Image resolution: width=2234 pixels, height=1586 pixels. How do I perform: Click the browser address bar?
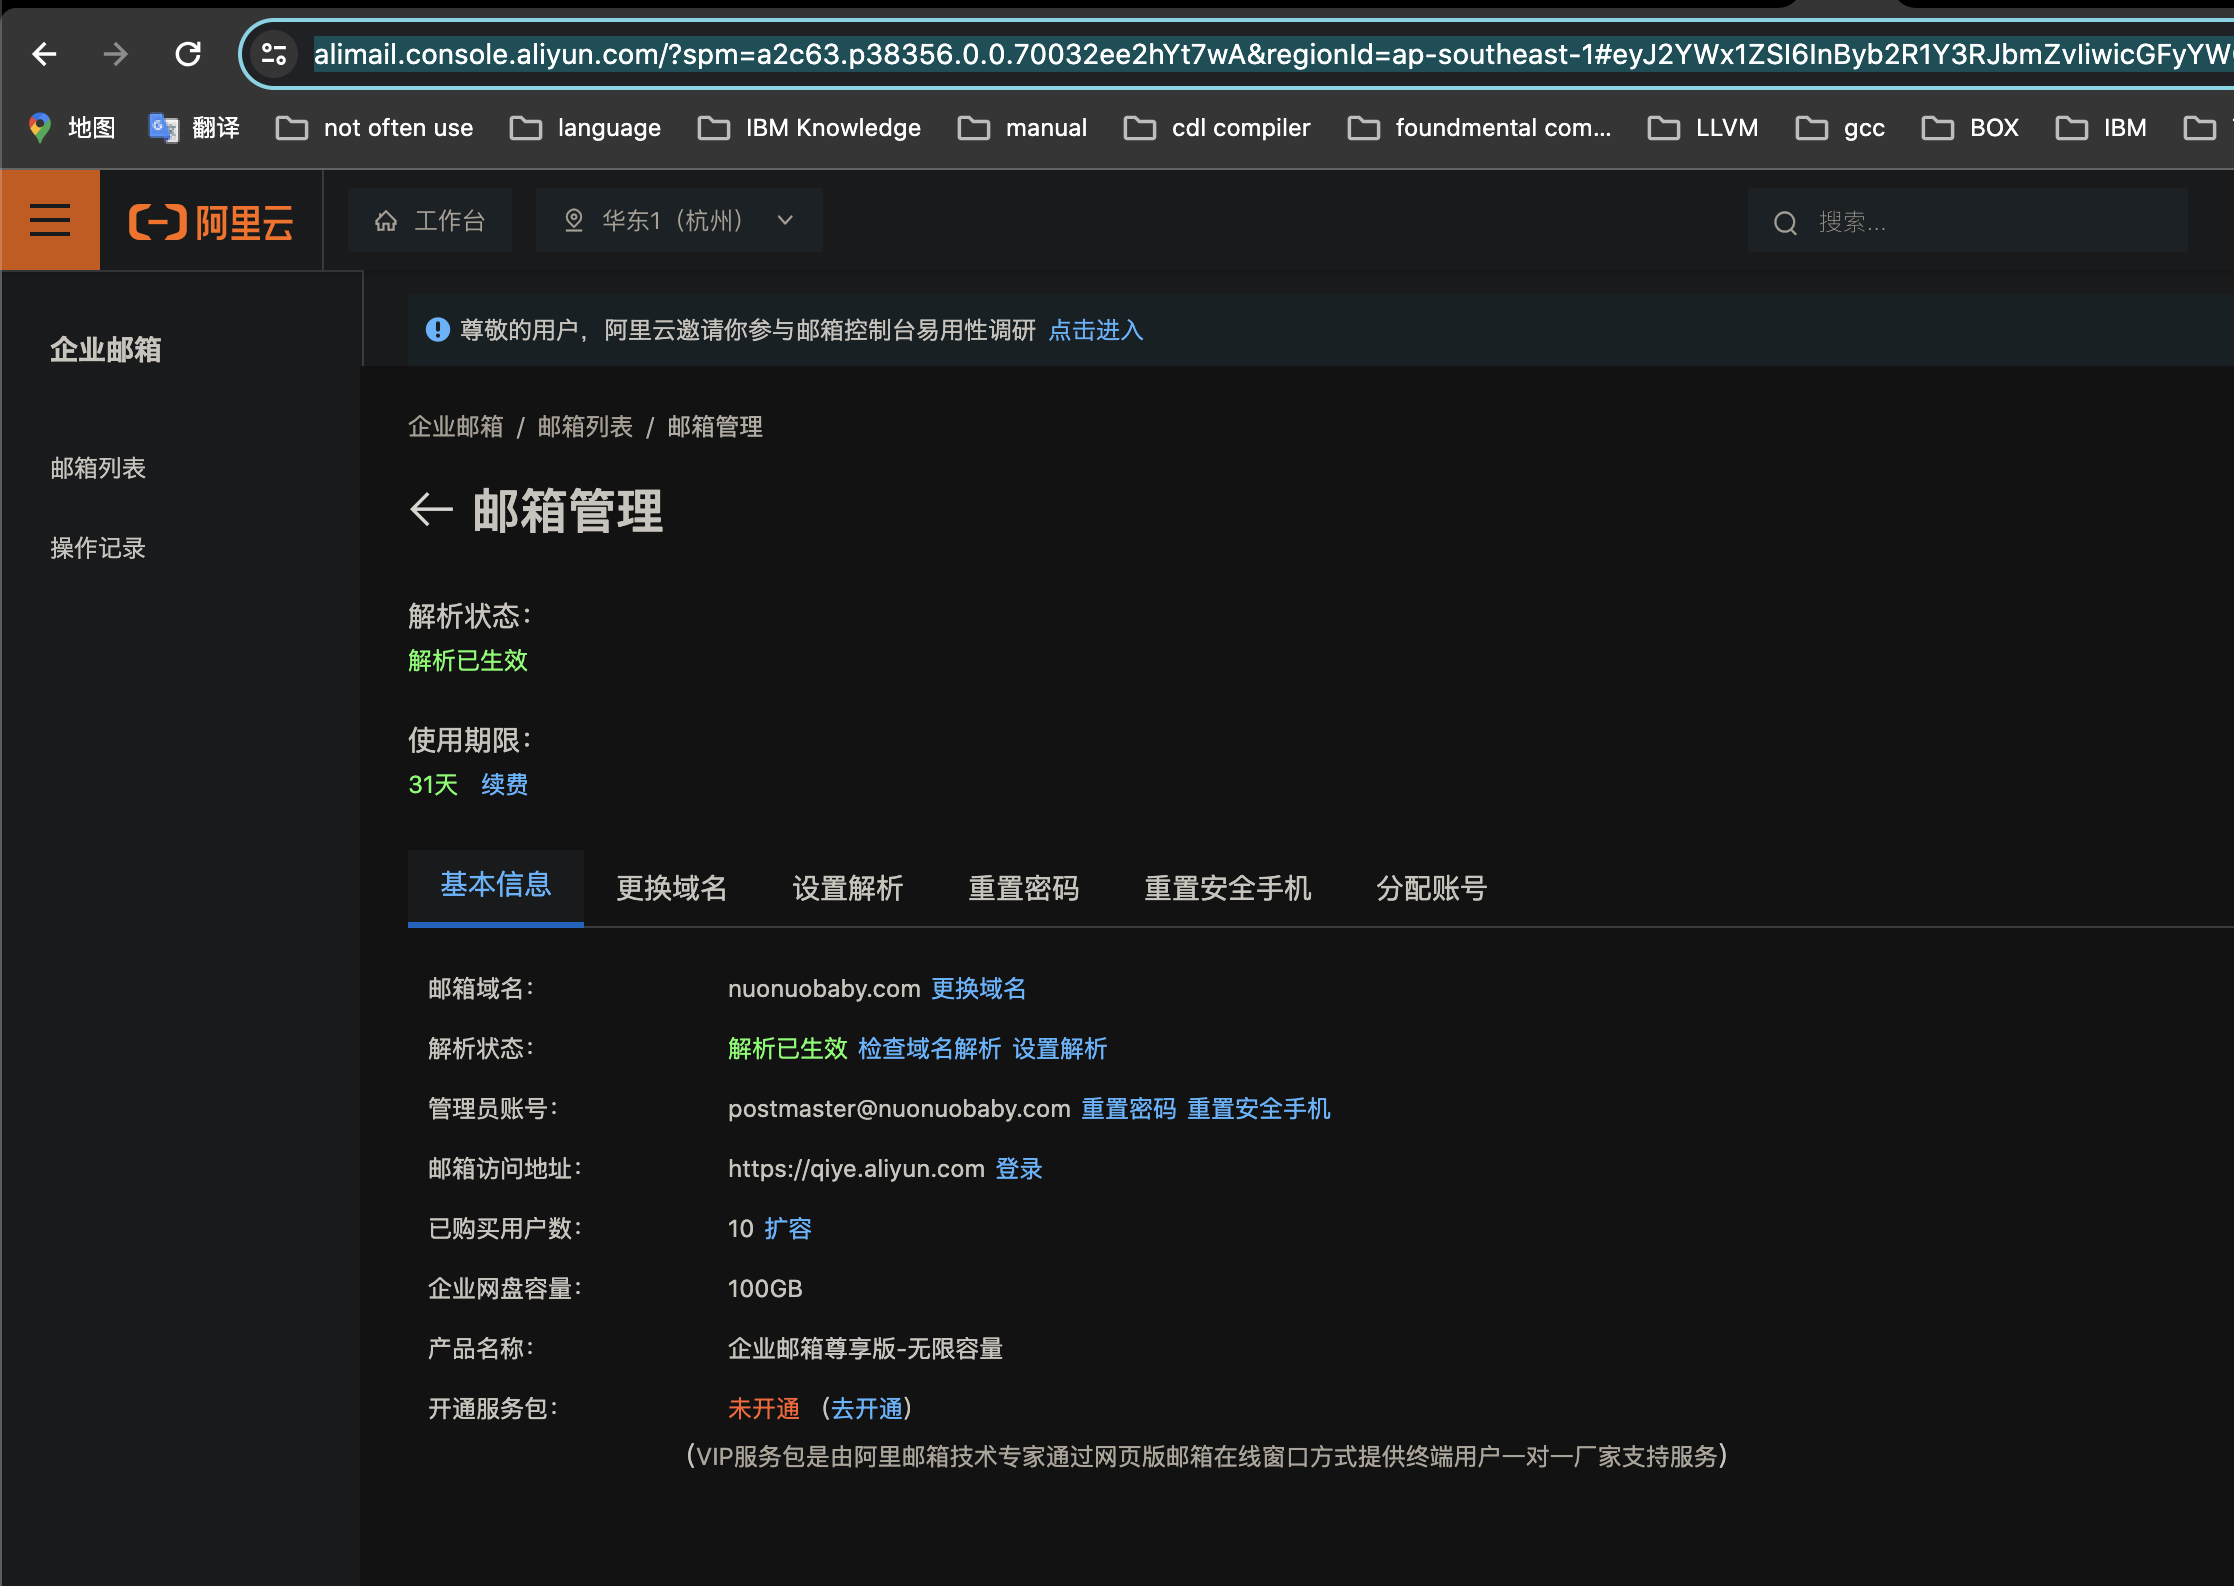(x=1100, y=54)
